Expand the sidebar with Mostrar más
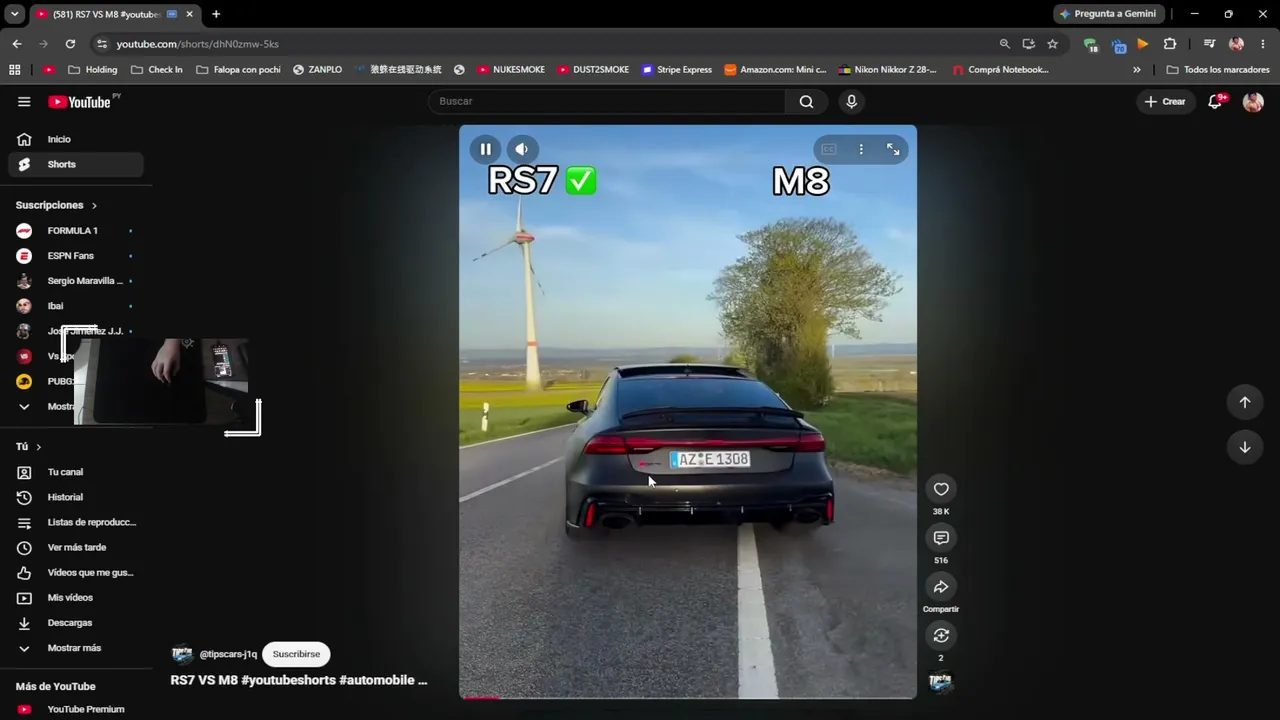This screenshot has height=720, width=1280. coord(76,648)
